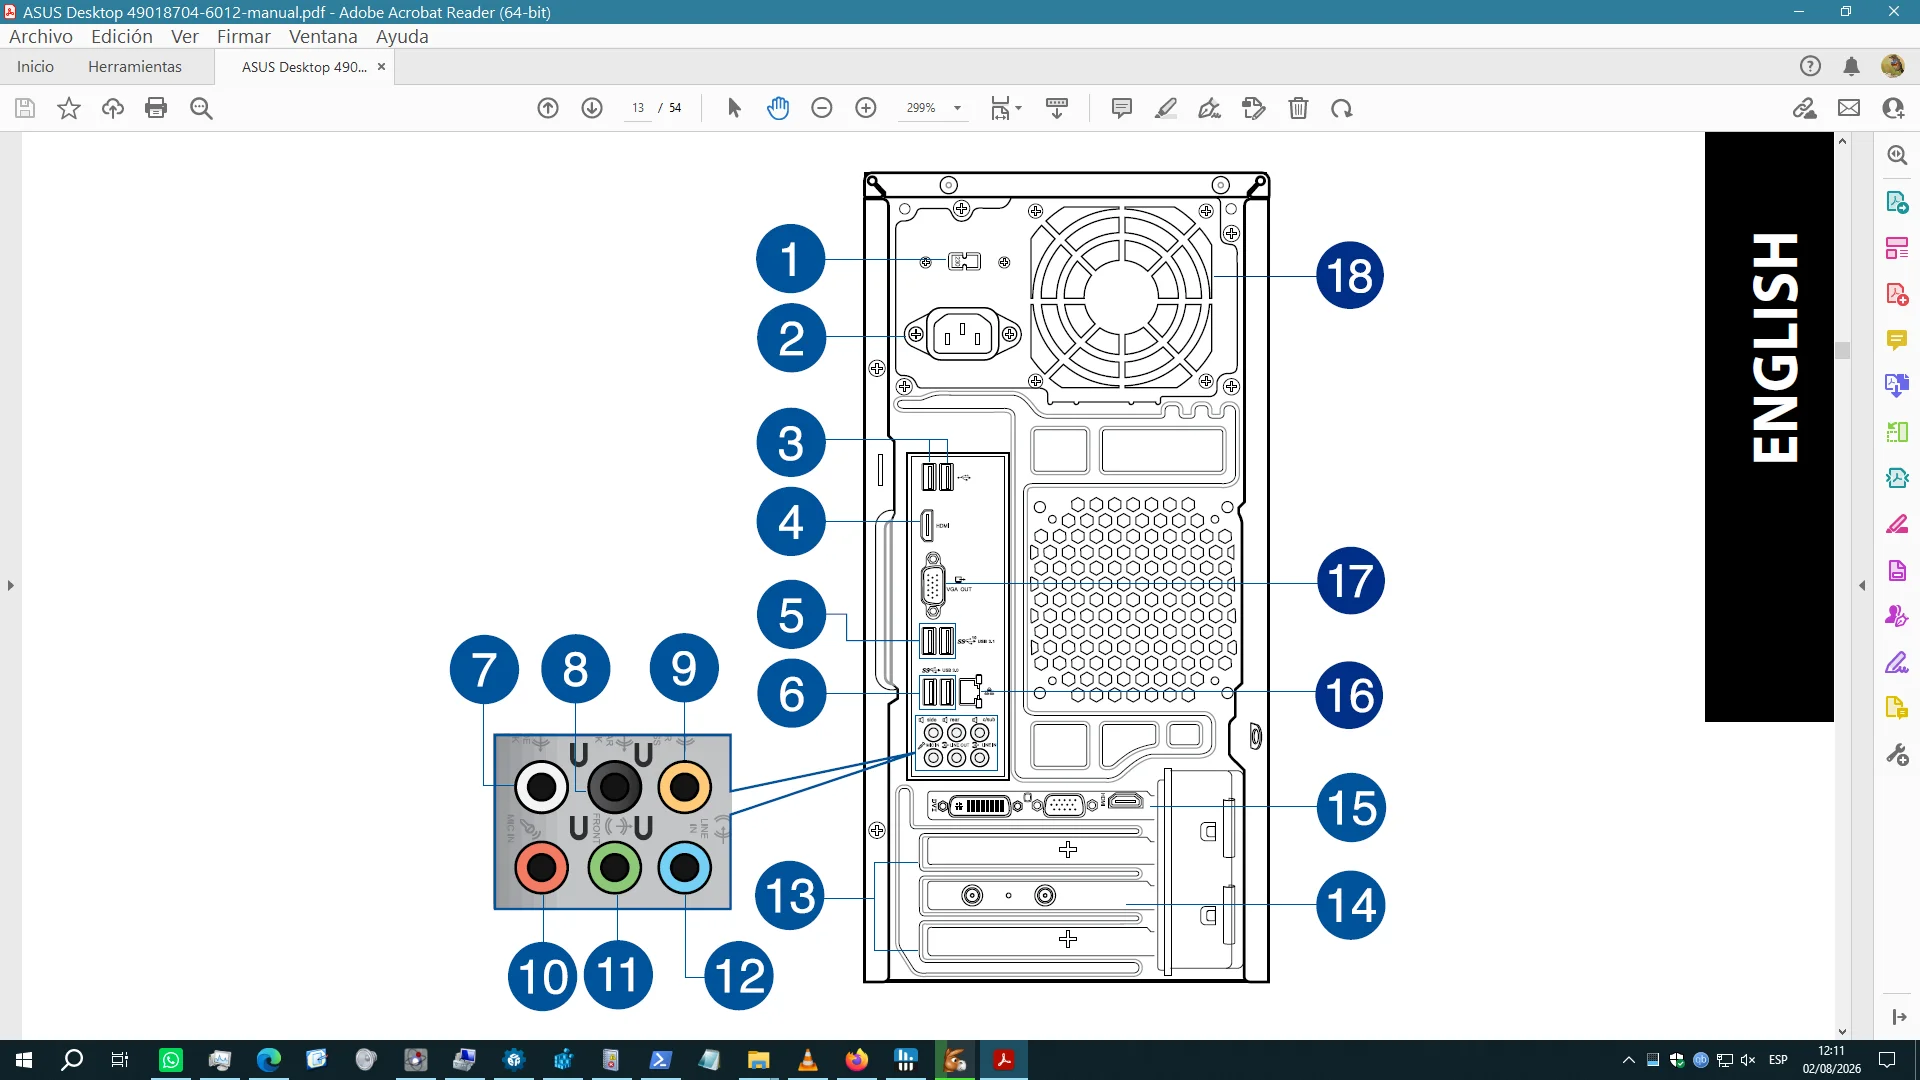Open the Fill and Sign tool in sidebar
The image size is (1920, 1080).
1897,663
